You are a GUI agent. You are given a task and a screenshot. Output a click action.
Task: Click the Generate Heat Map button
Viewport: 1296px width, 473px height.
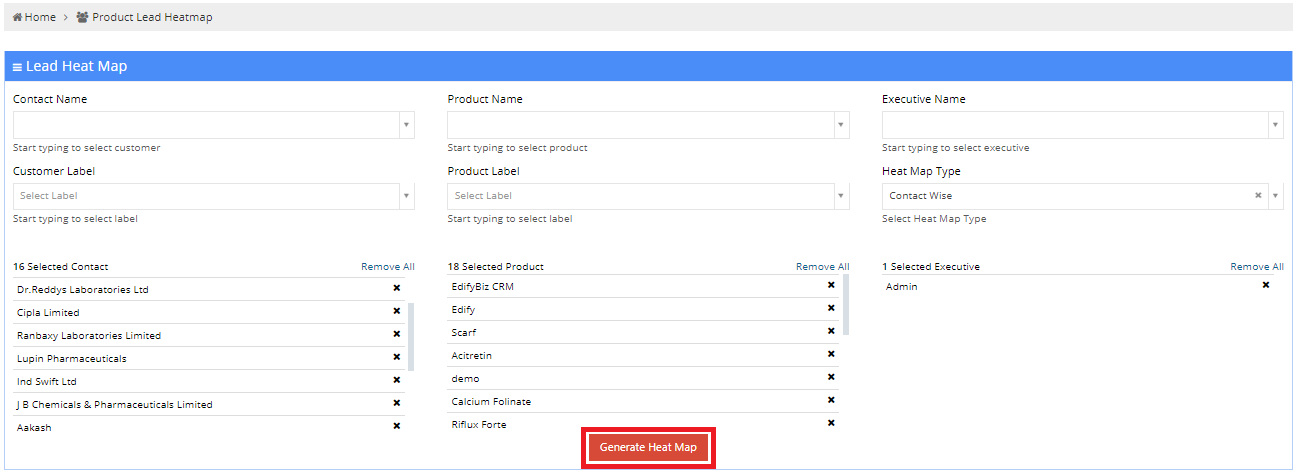648,448
